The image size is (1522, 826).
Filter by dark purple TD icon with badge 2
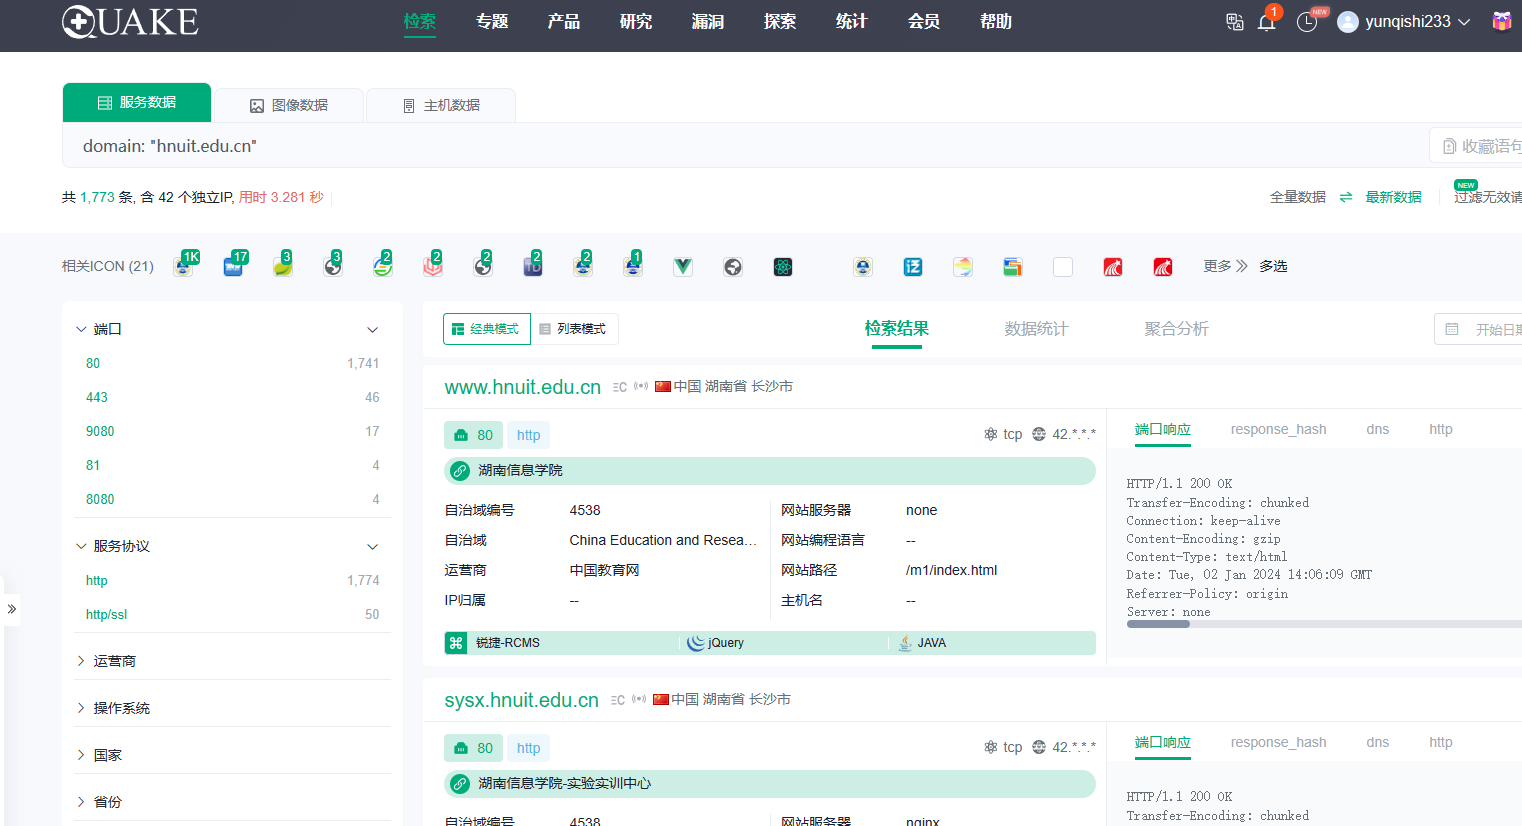pyautogui.click(x=533, y=266)
